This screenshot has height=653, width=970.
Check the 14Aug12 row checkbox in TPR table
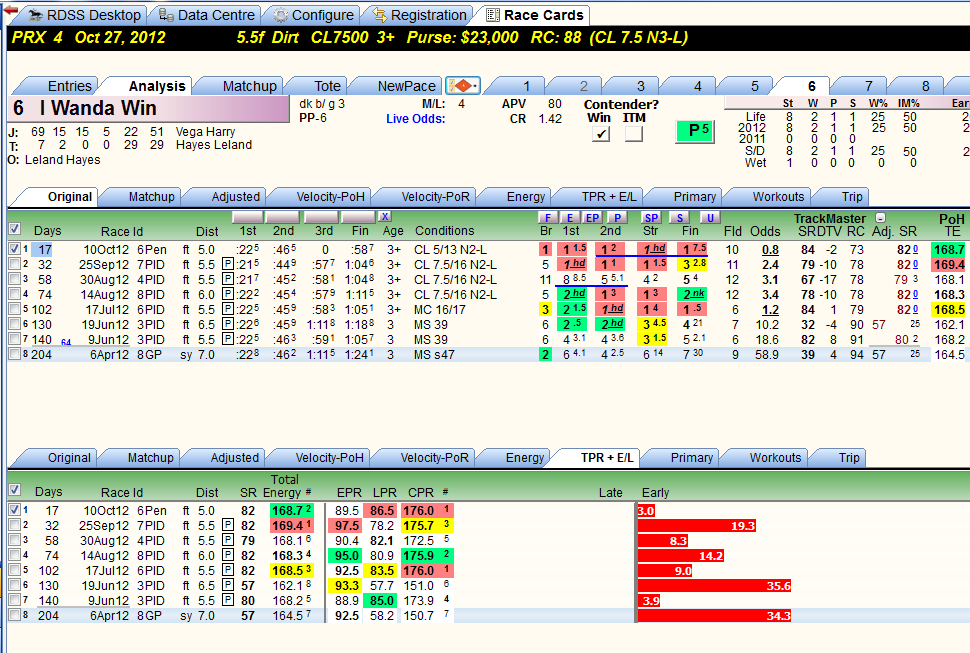pyautogui.click(x=15, y=555)
